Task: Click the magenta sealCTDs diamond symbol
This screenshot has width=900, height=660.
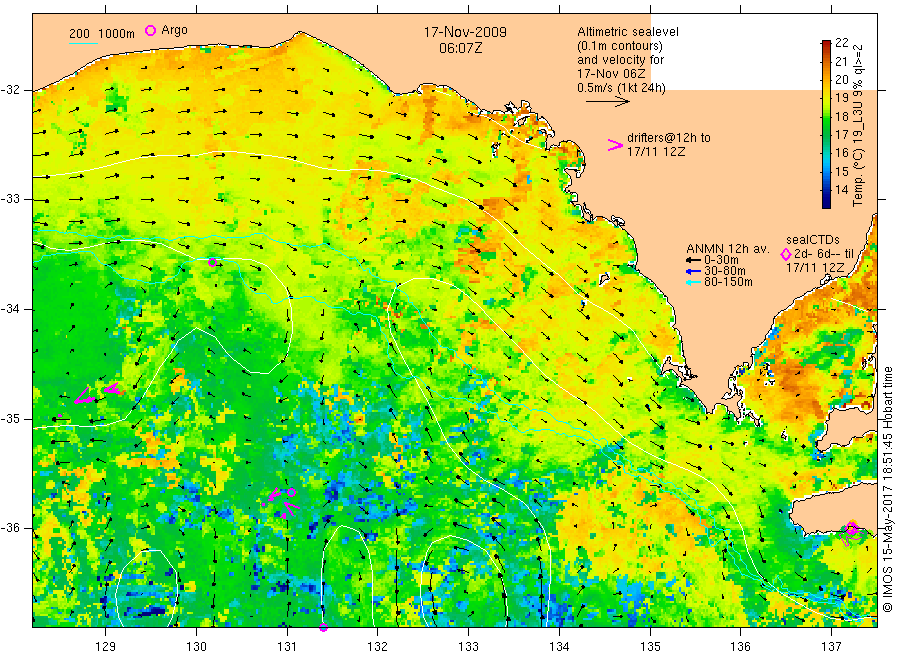Action: pyautogui.click(x=785, y=254)
